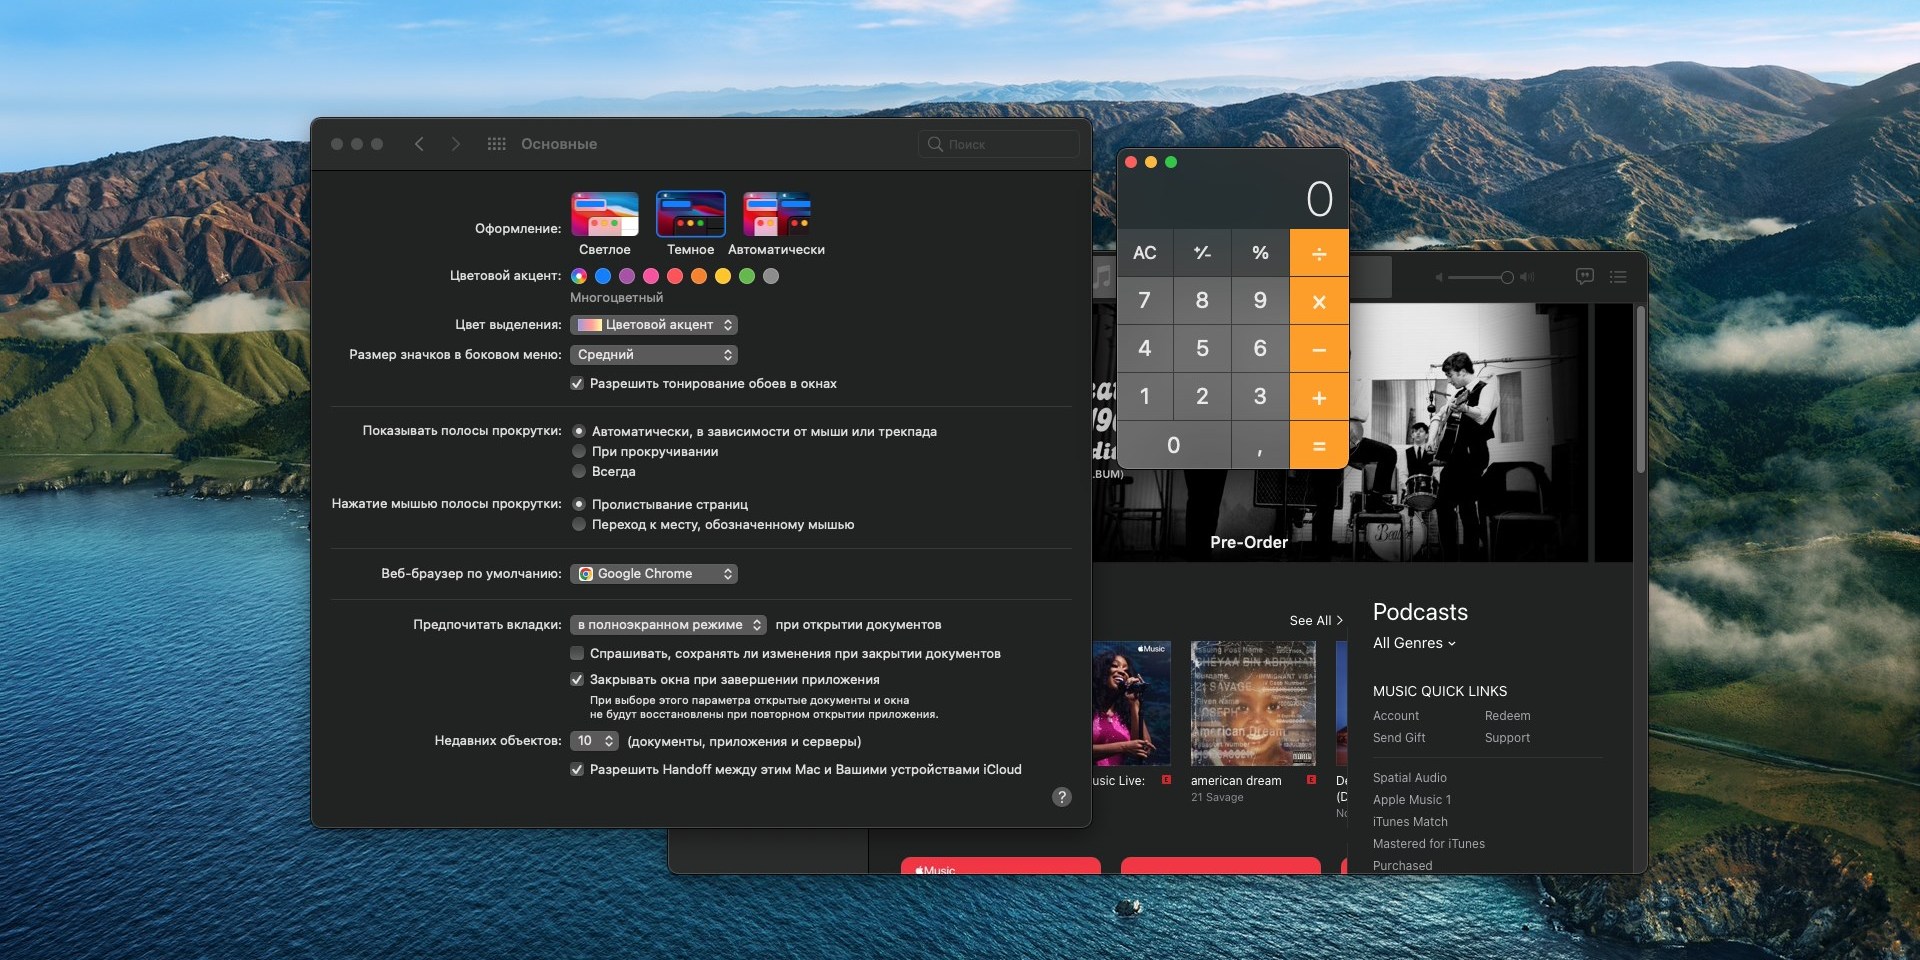Image resolution: width=1920 pixels, height=960 pixels.
Task: Choose the graphite accent color
Action: pyautogui.click(x=771, y=276)
